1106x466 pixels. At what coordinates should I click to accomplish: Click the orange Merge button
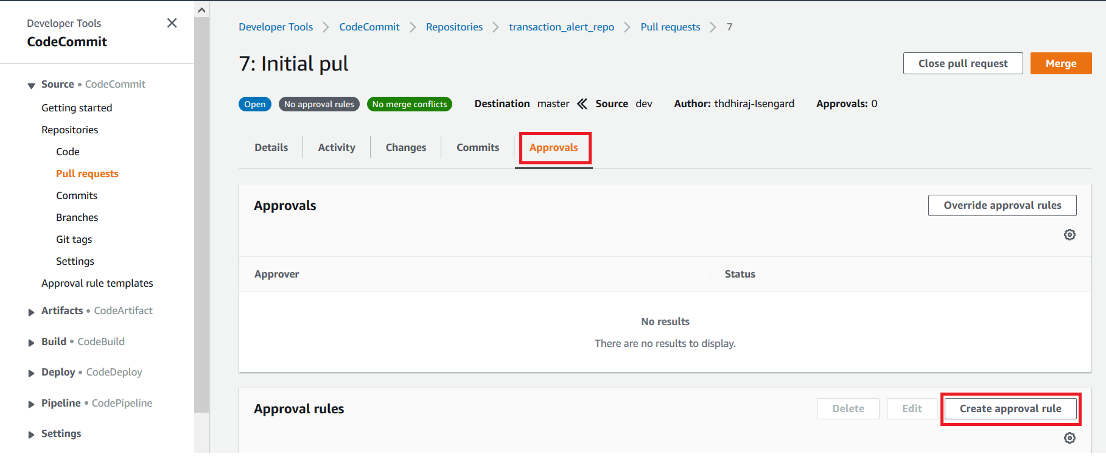[x=1061, y=63]
